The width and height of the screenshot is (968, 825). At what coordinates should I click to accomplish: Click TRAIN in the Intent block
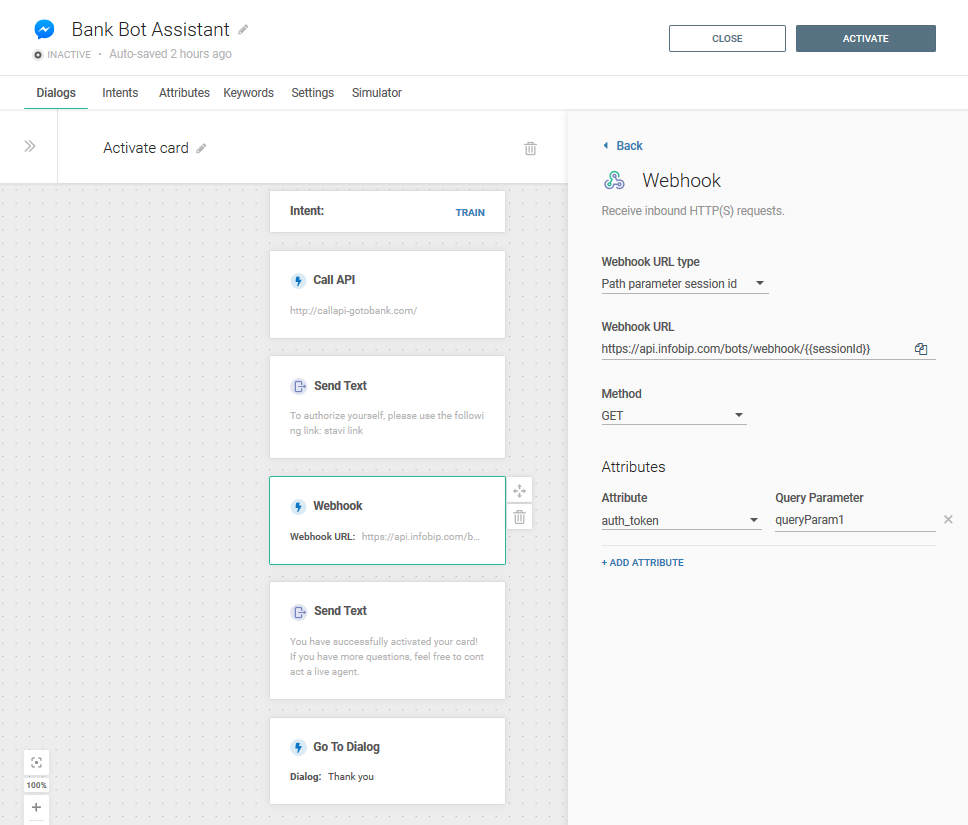(x=470, y=212)
